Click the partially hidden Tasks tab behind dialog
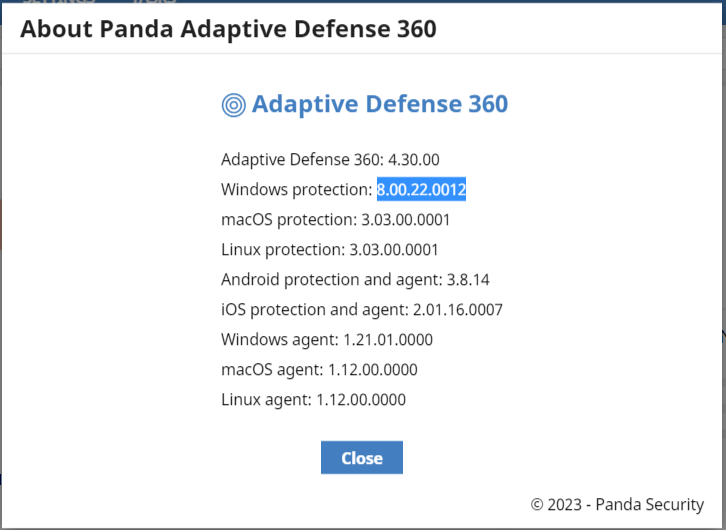The image size is (726, 530). pyautogui.click(x=155, y=1)
